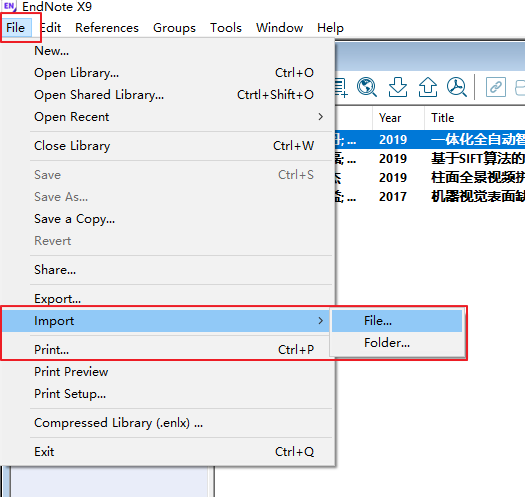
Task: Open the Window menu
Action: (x=279, y=27)
